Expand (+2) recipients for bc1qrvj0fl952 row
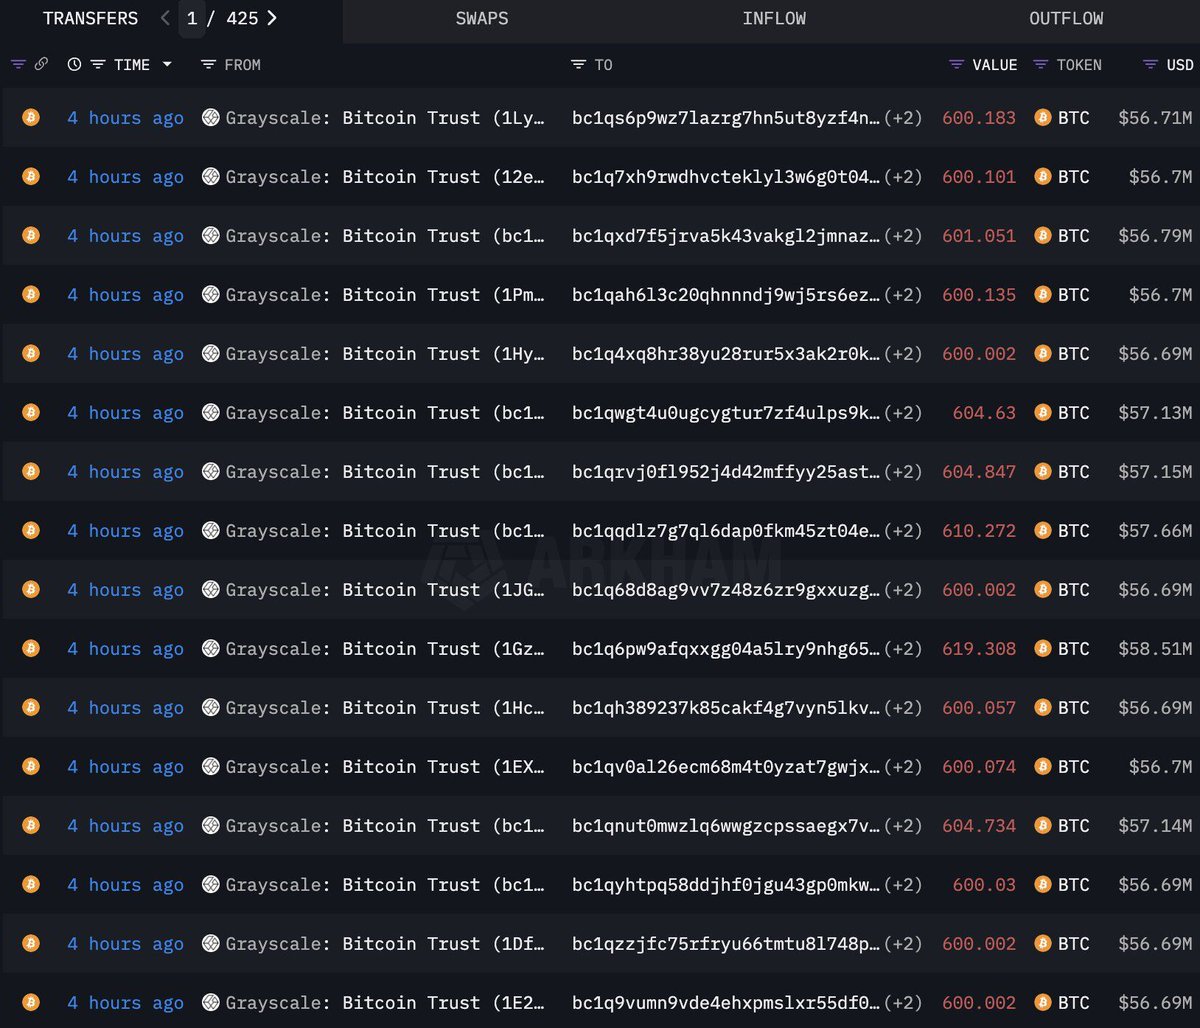 (903, 472)
